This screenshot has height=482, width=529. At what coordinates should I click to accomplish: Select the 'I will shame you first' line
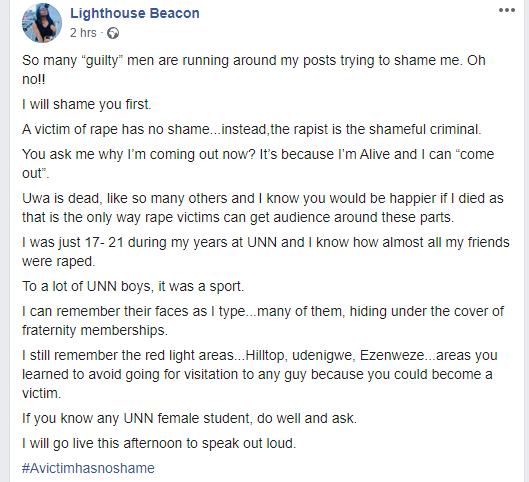(x=87, y=104)
